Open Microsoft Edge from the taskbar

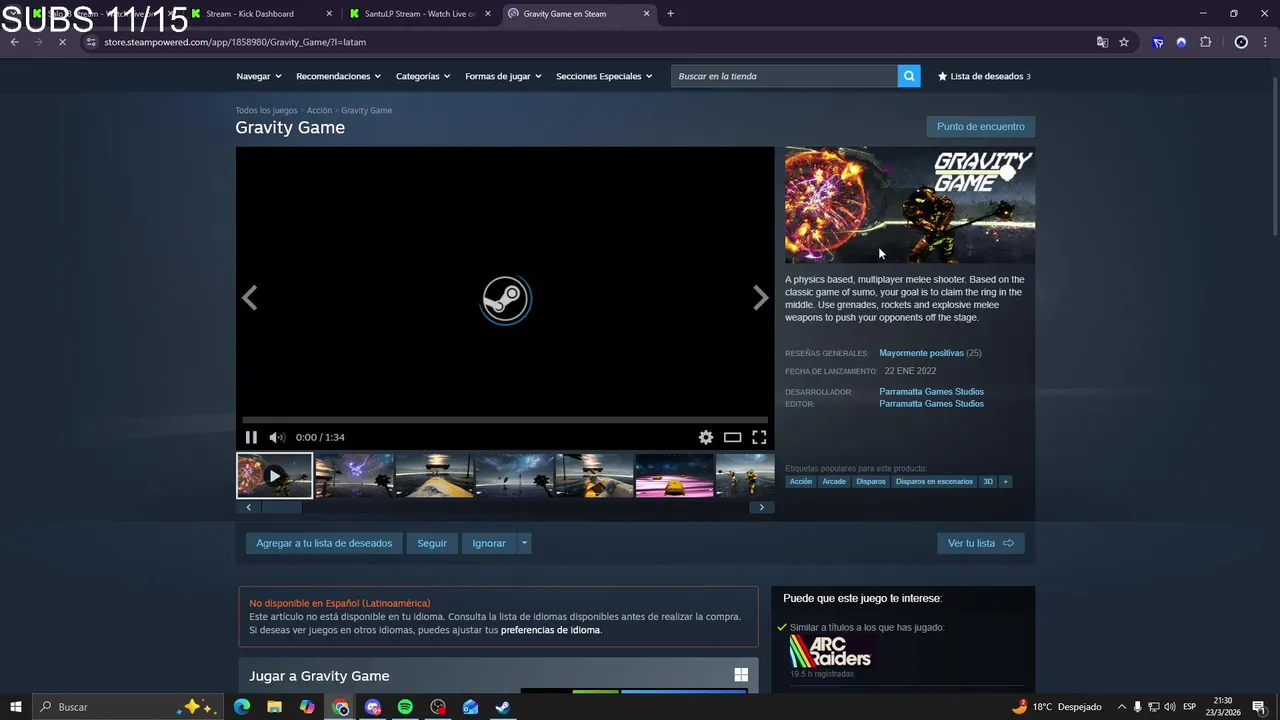point(242,707)
